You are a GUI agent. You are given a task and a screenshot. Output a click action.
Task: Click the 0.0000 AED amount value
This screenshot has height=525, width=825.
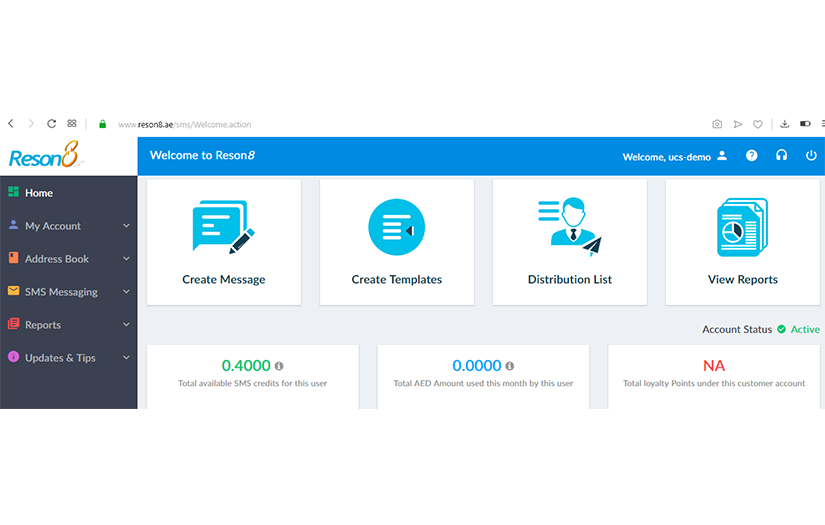click(x=477, y=366)
